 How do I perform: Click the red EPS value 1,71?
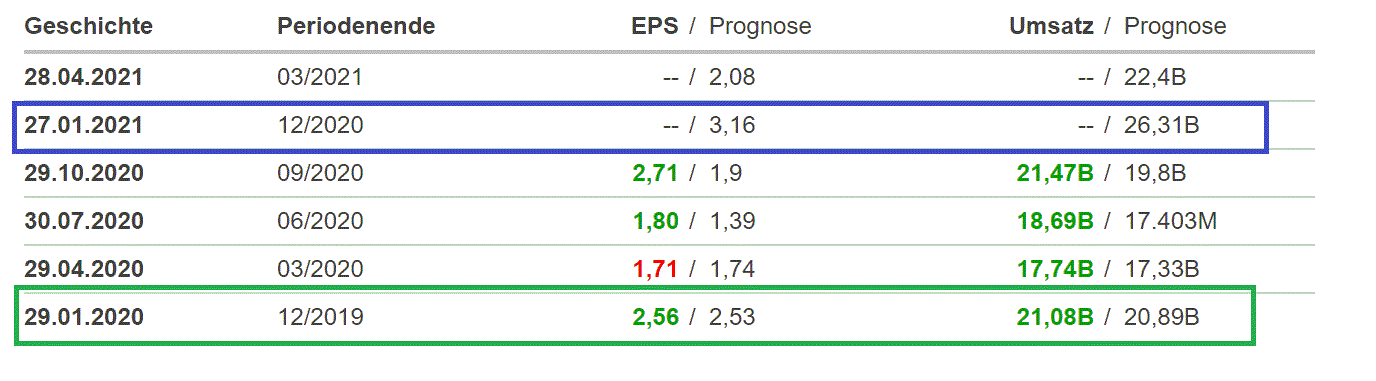[655, 269]
